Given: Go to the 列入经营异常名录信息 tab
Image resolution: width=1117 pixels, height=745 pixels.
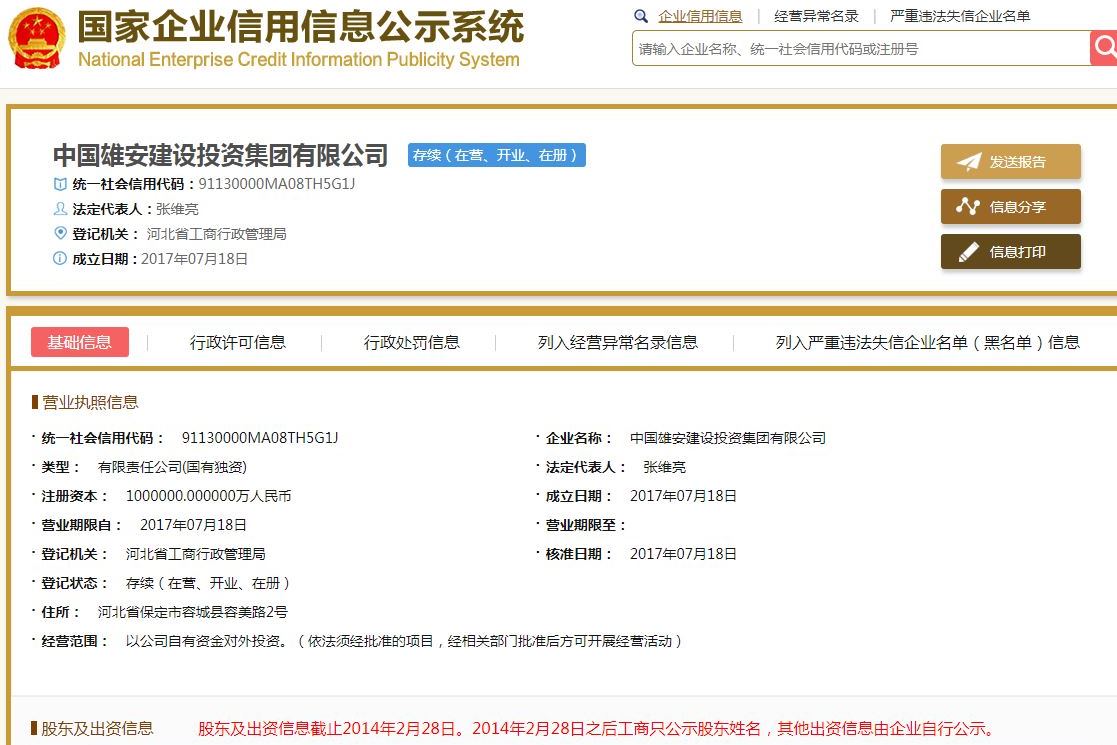Looking at the screenshot, I should click(617, 342).
